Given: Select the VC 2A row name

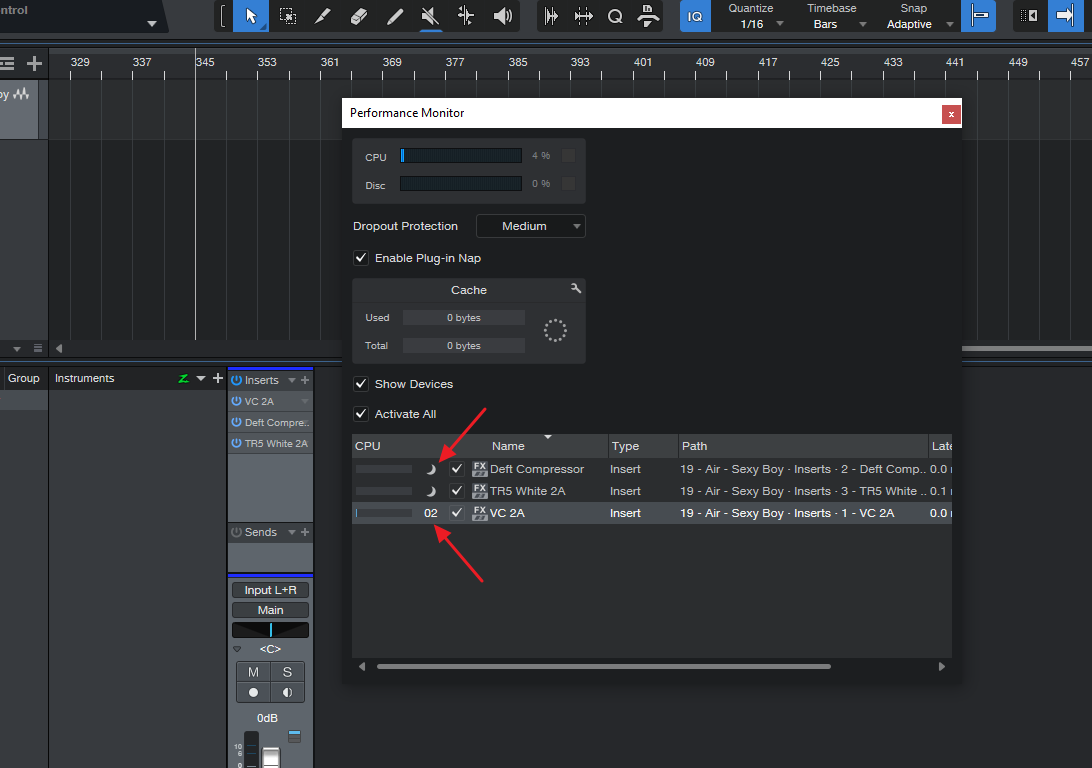Looking at the screenshot, I should pos(507,513).
